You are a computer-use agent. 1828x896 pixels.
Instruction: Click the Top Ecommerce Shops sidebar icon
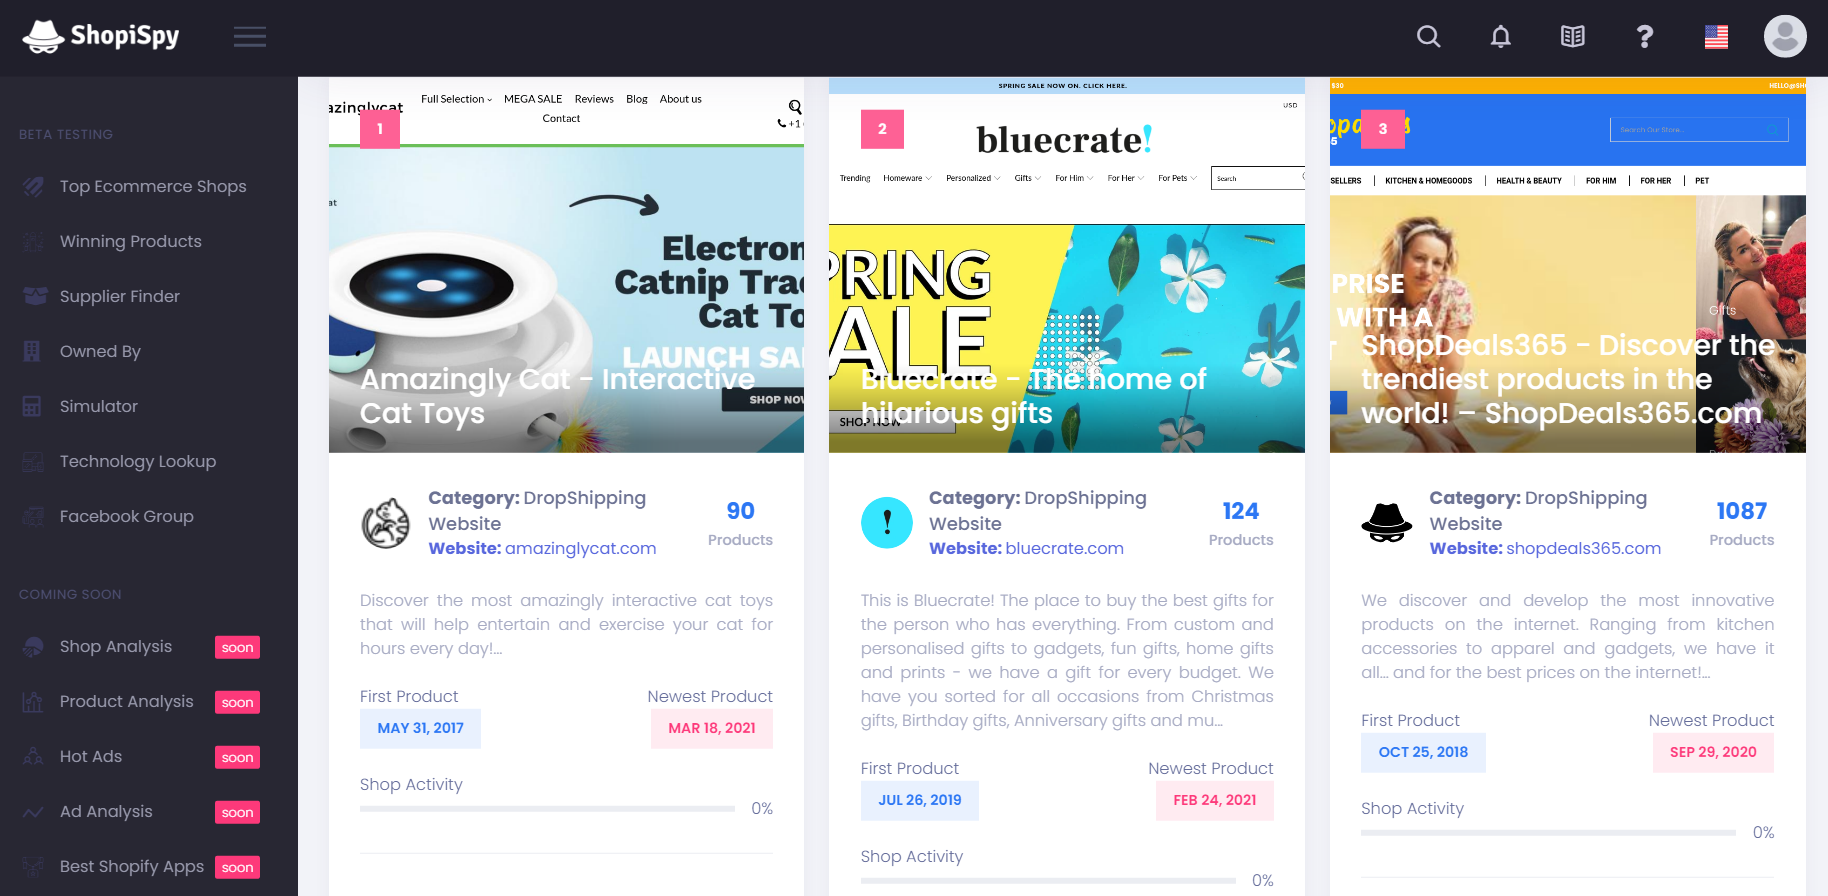33,187
